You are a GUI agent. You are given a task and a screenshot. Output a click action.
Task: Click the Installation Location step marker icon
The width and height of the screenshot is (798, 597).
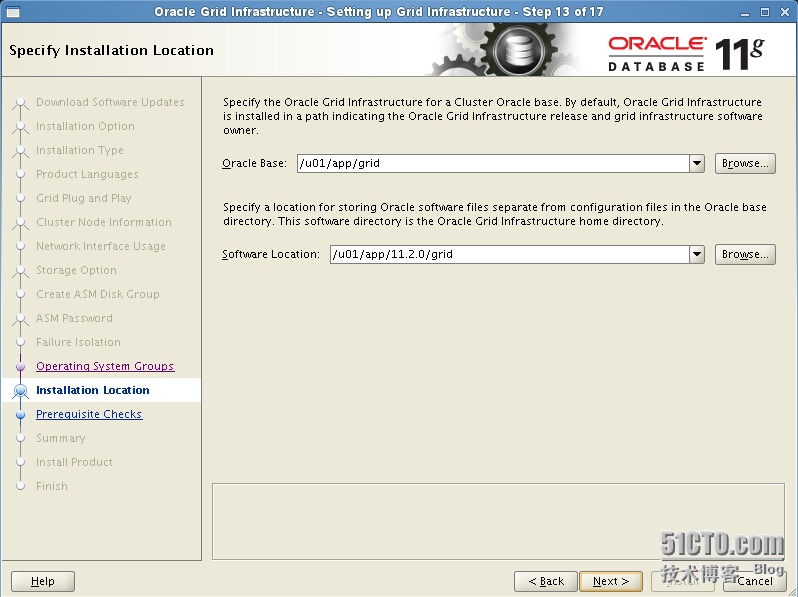[x=20, y=390]
